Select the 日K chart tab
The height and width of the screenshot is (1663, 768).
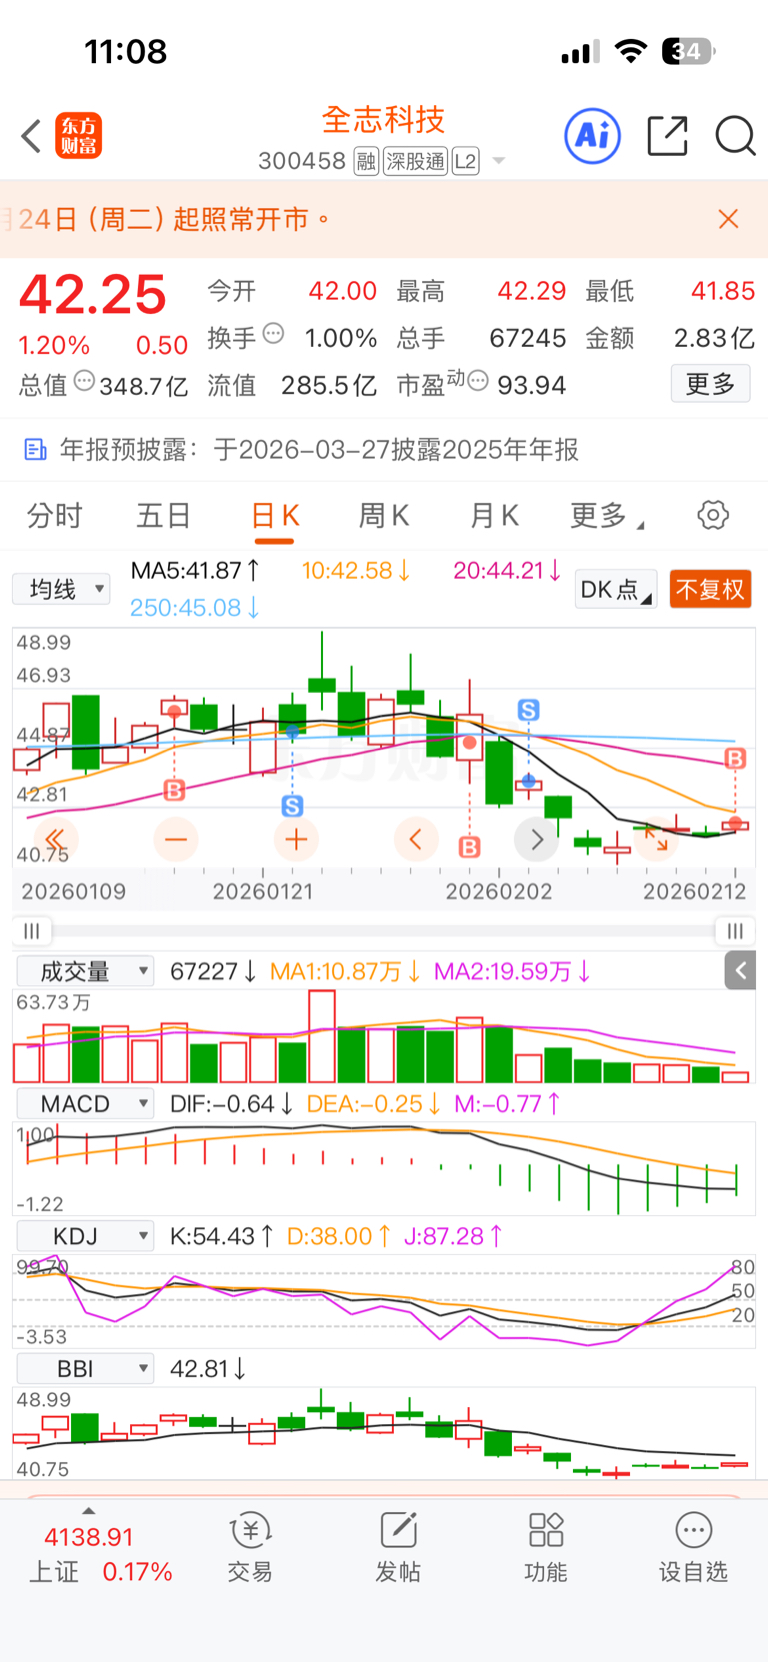275,516
